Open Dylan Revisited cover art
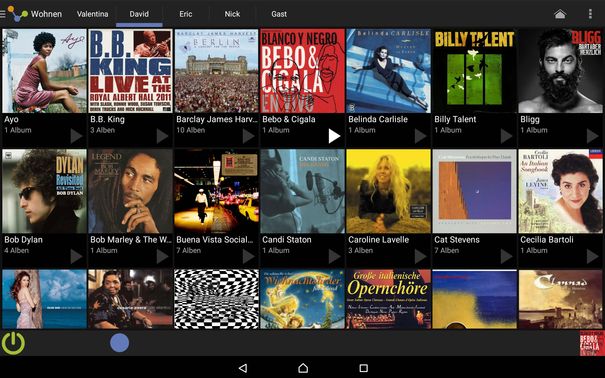 tap(44, 191)
